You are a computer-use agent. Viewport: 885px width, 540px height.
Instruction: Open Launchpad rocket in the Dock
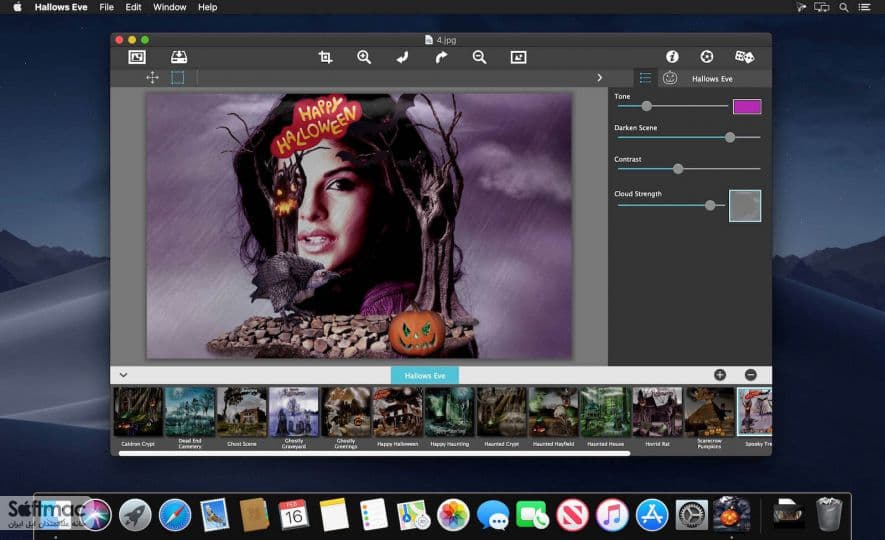click(x=135, y=515)
